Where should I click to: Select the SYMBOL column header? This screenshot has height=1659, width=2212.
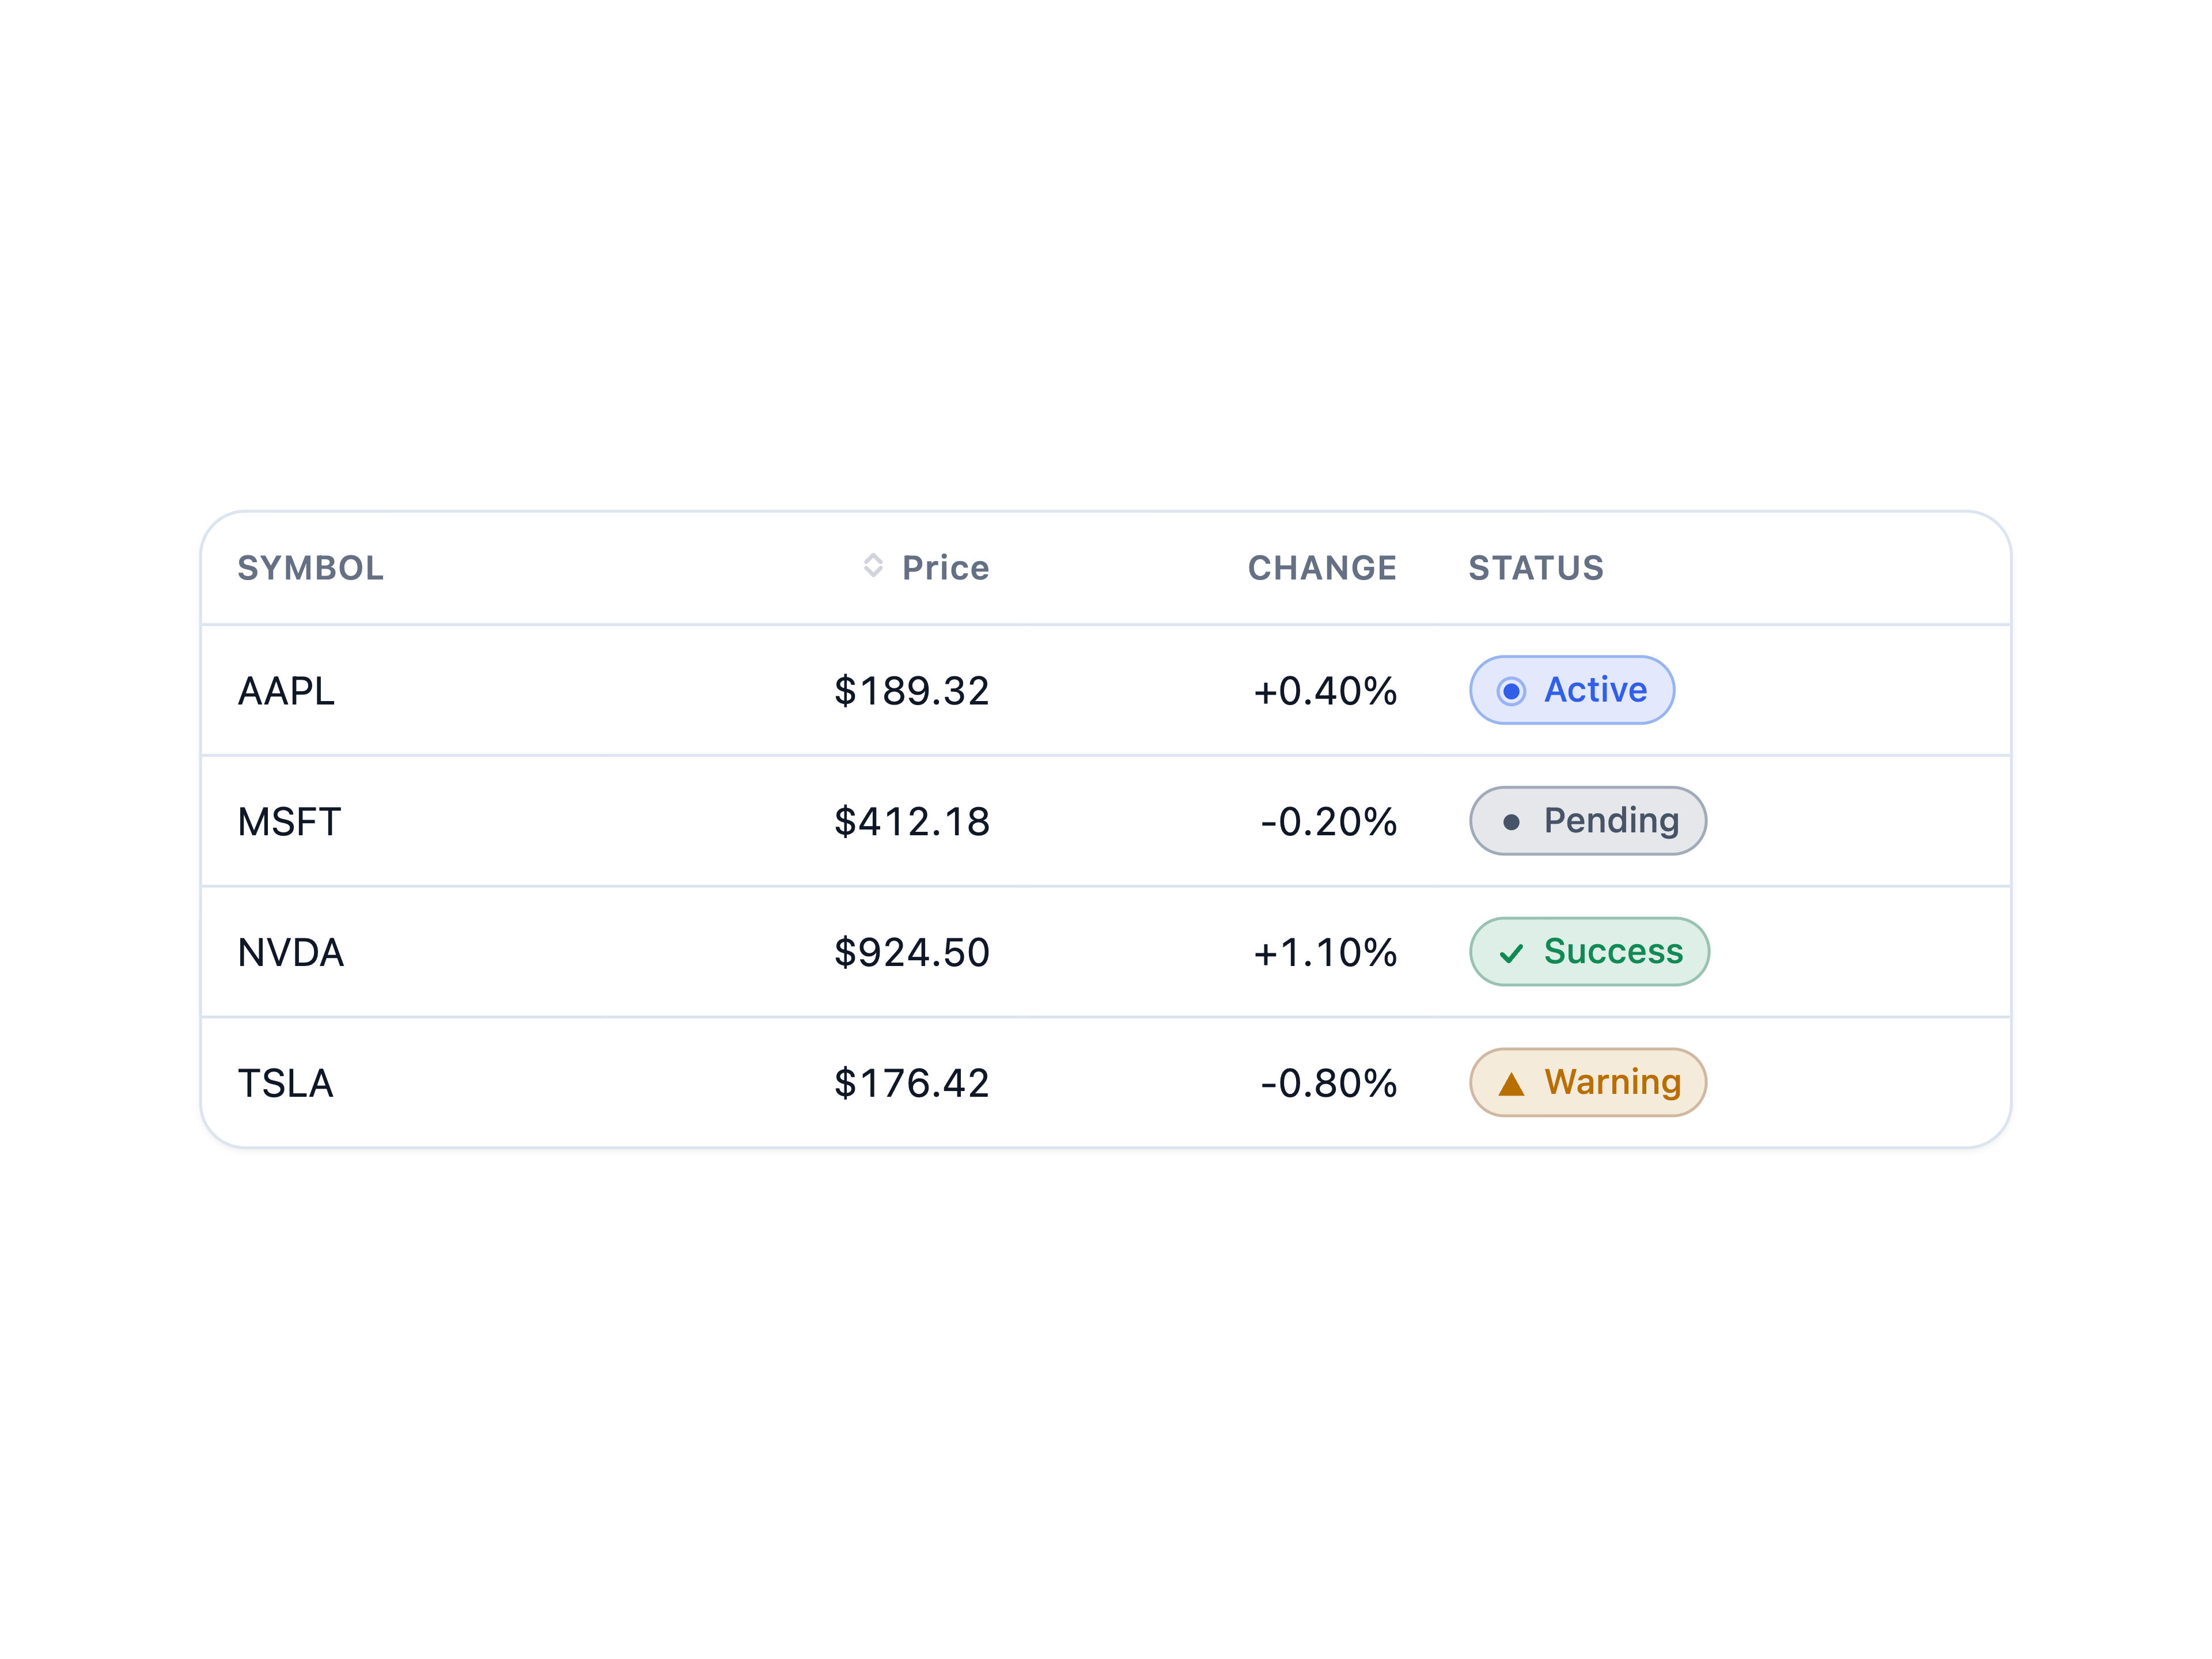pyautogui.click(x=310, y=568)
